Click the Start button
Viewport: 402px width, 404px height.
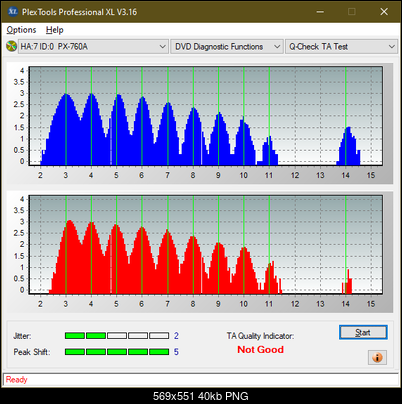[x=363, y=332]
